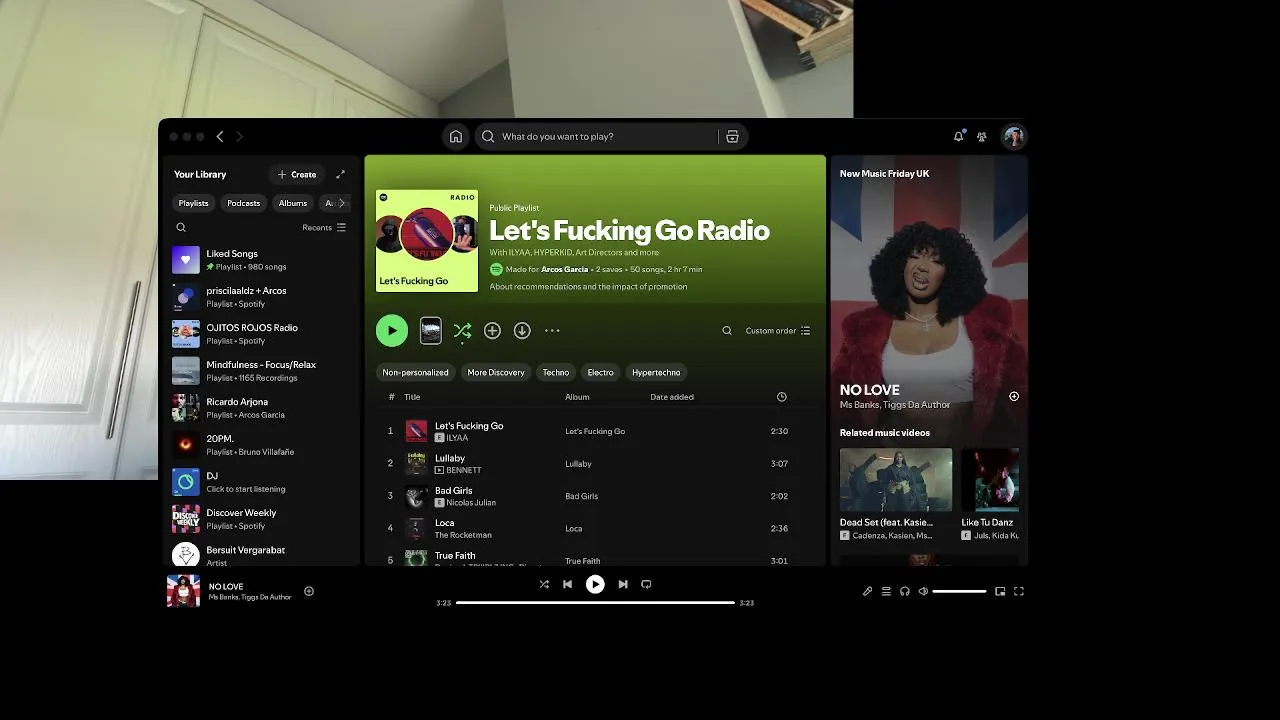Sort tracks by duration clock icon
This screenshot has height=720, width=1280.
pos(782,397)
